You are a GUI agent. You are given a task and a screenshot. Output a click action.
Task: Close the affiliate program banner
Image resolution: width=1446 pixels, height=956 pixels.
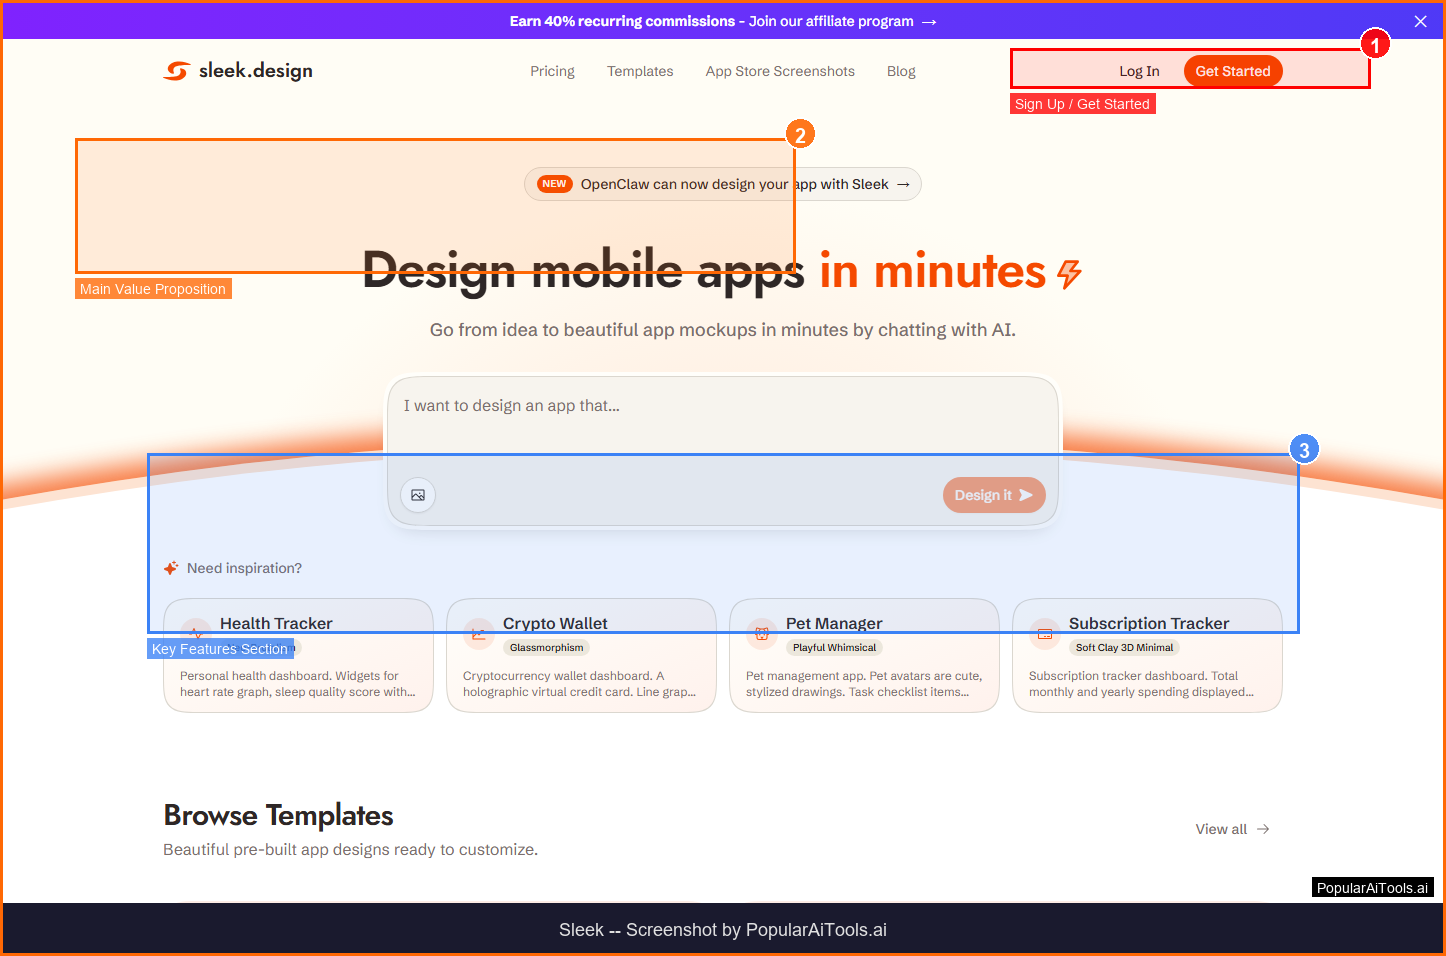point(1420,21)
